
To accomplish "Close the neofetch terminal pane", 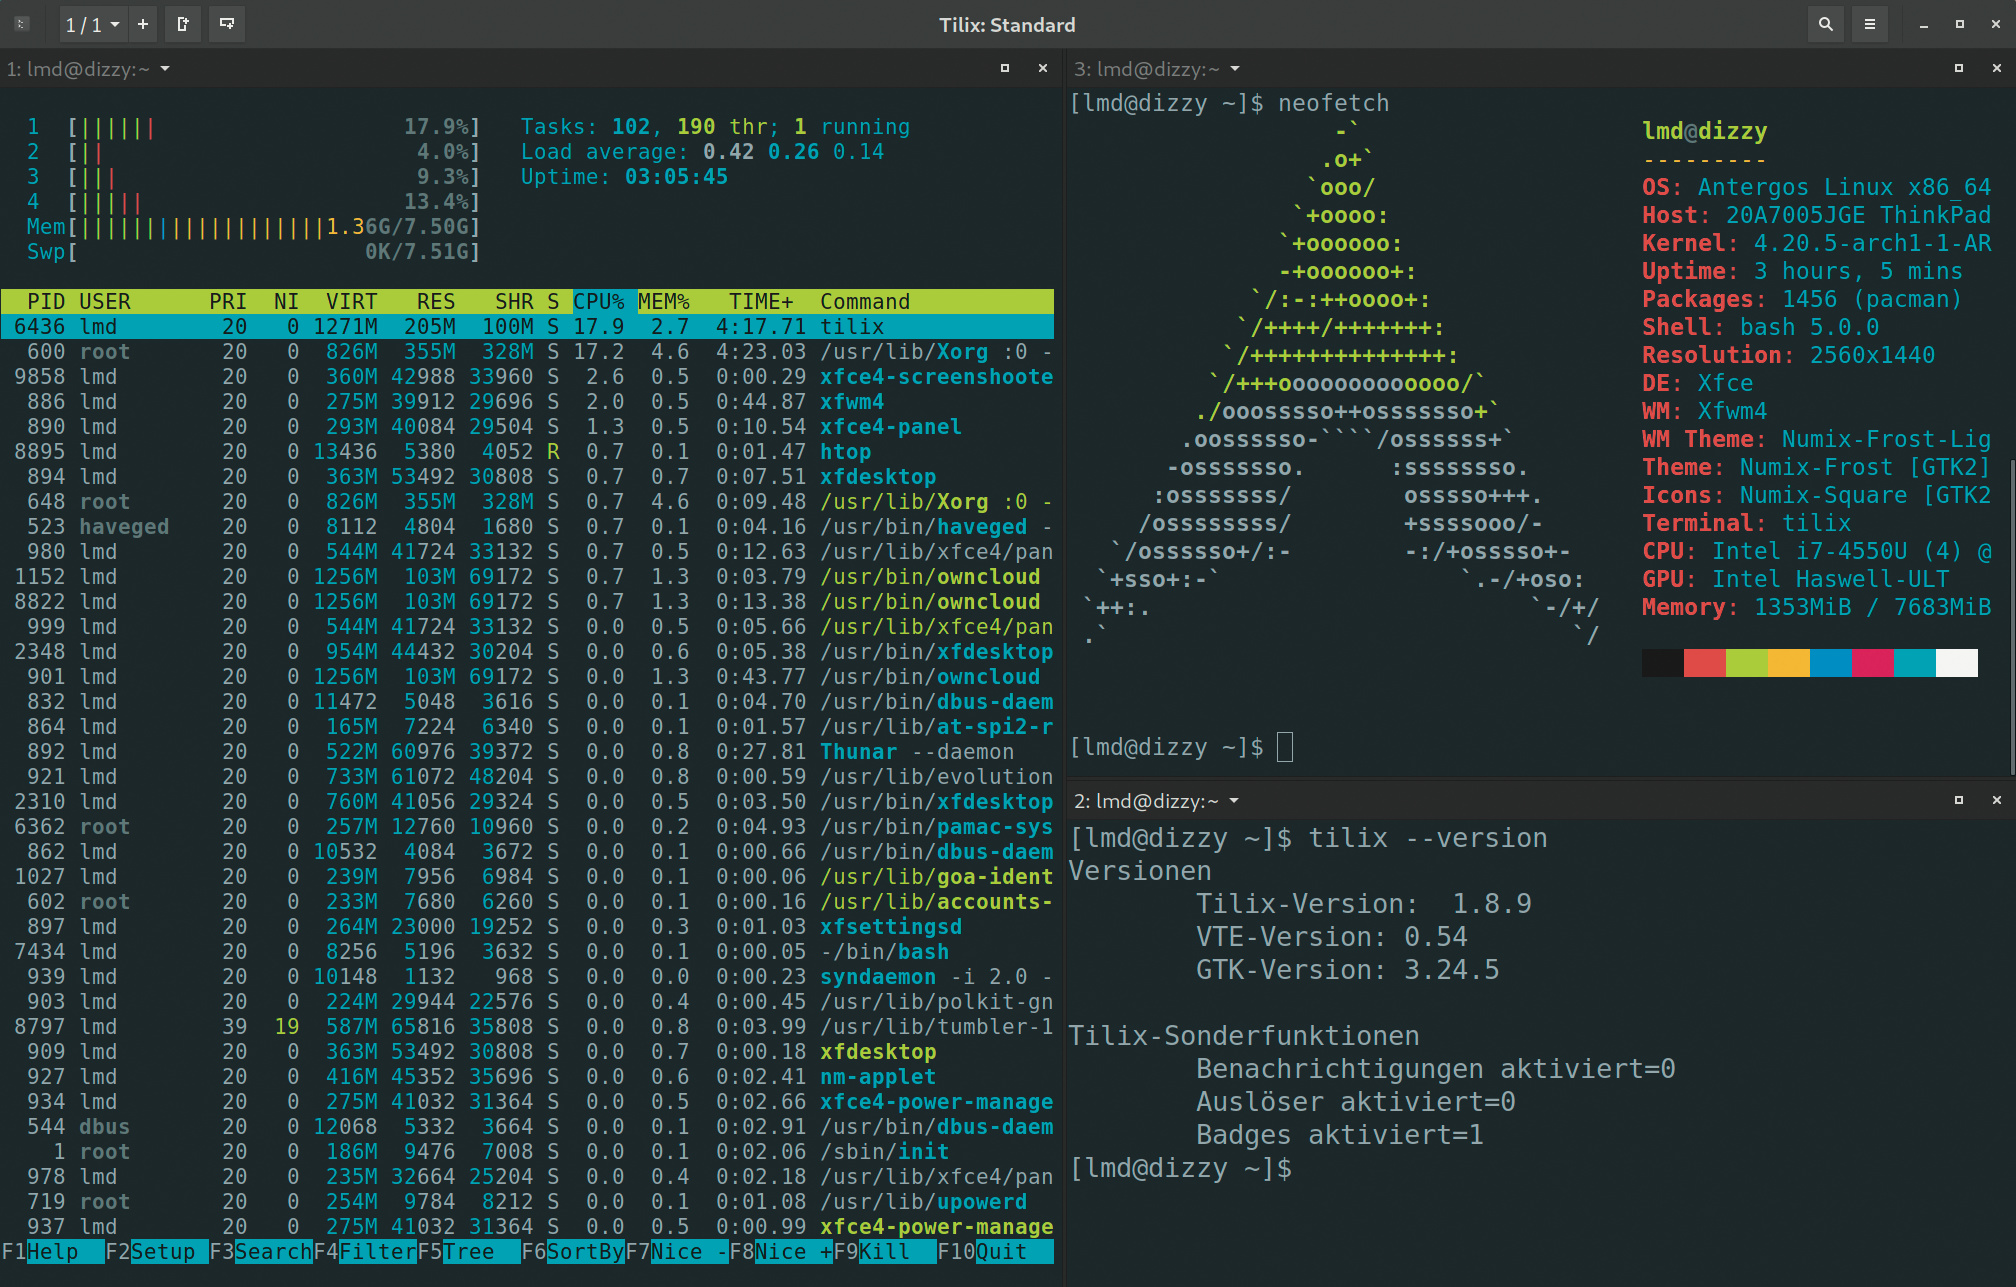I will 1996,68.
